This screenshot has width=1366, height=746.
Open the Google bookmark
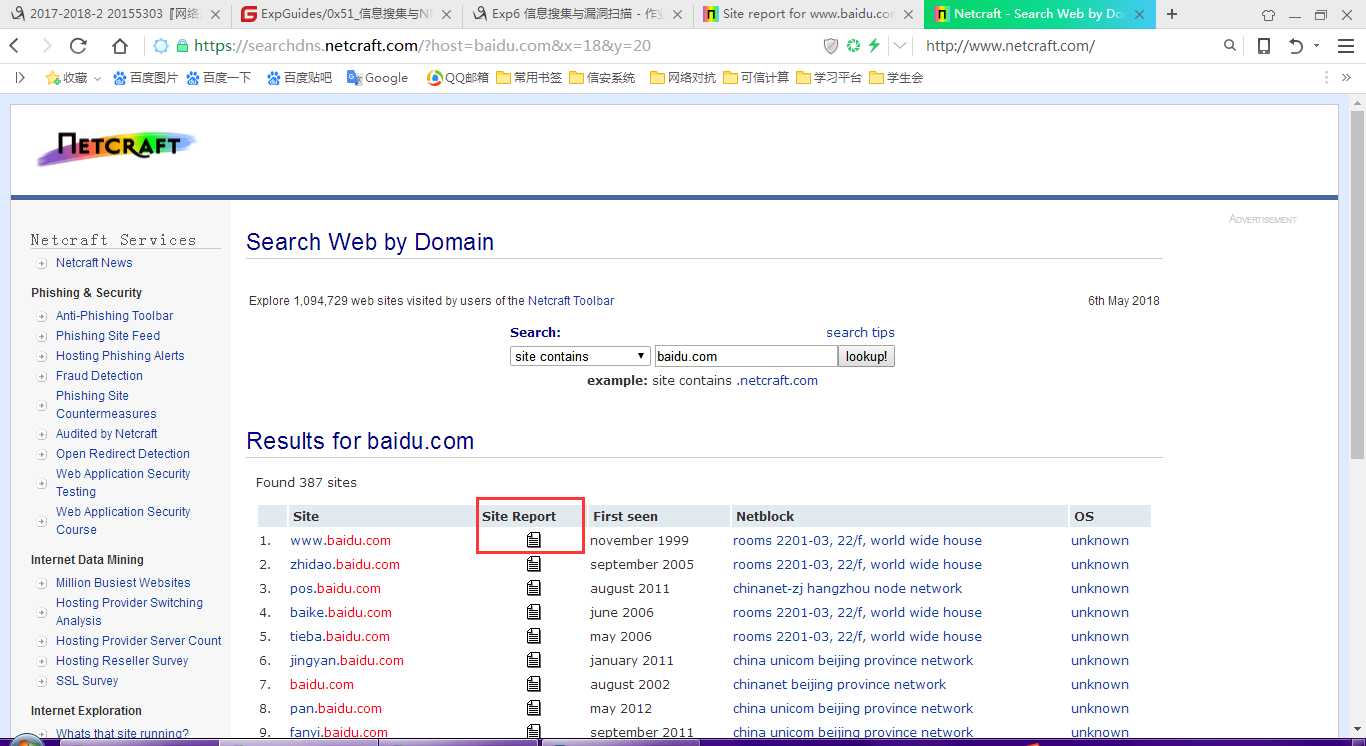(377, 78)
